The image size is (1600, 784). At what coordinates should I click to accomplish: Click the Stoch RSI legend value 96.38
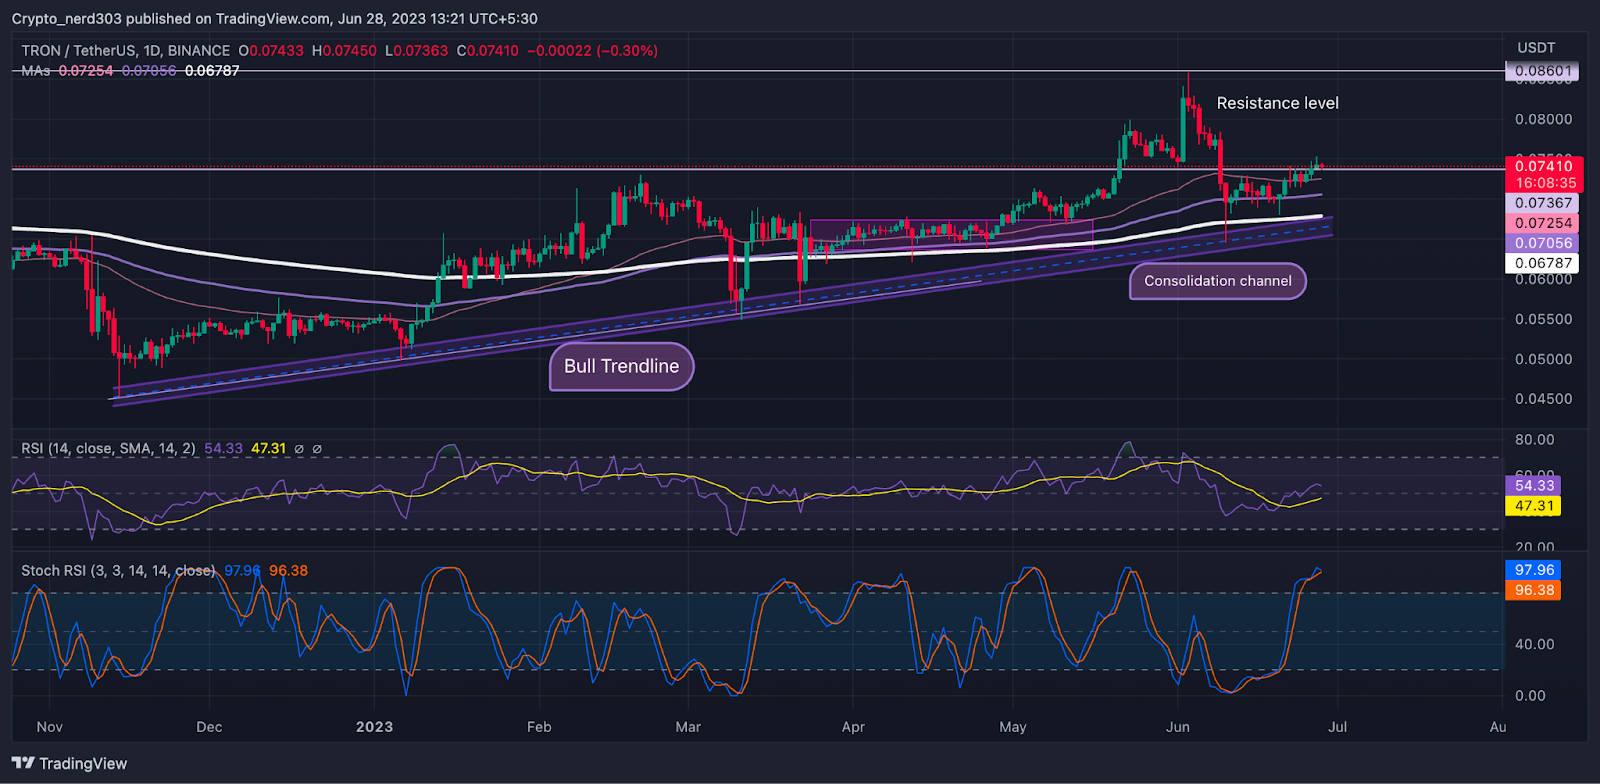click(x=288, y=571)
